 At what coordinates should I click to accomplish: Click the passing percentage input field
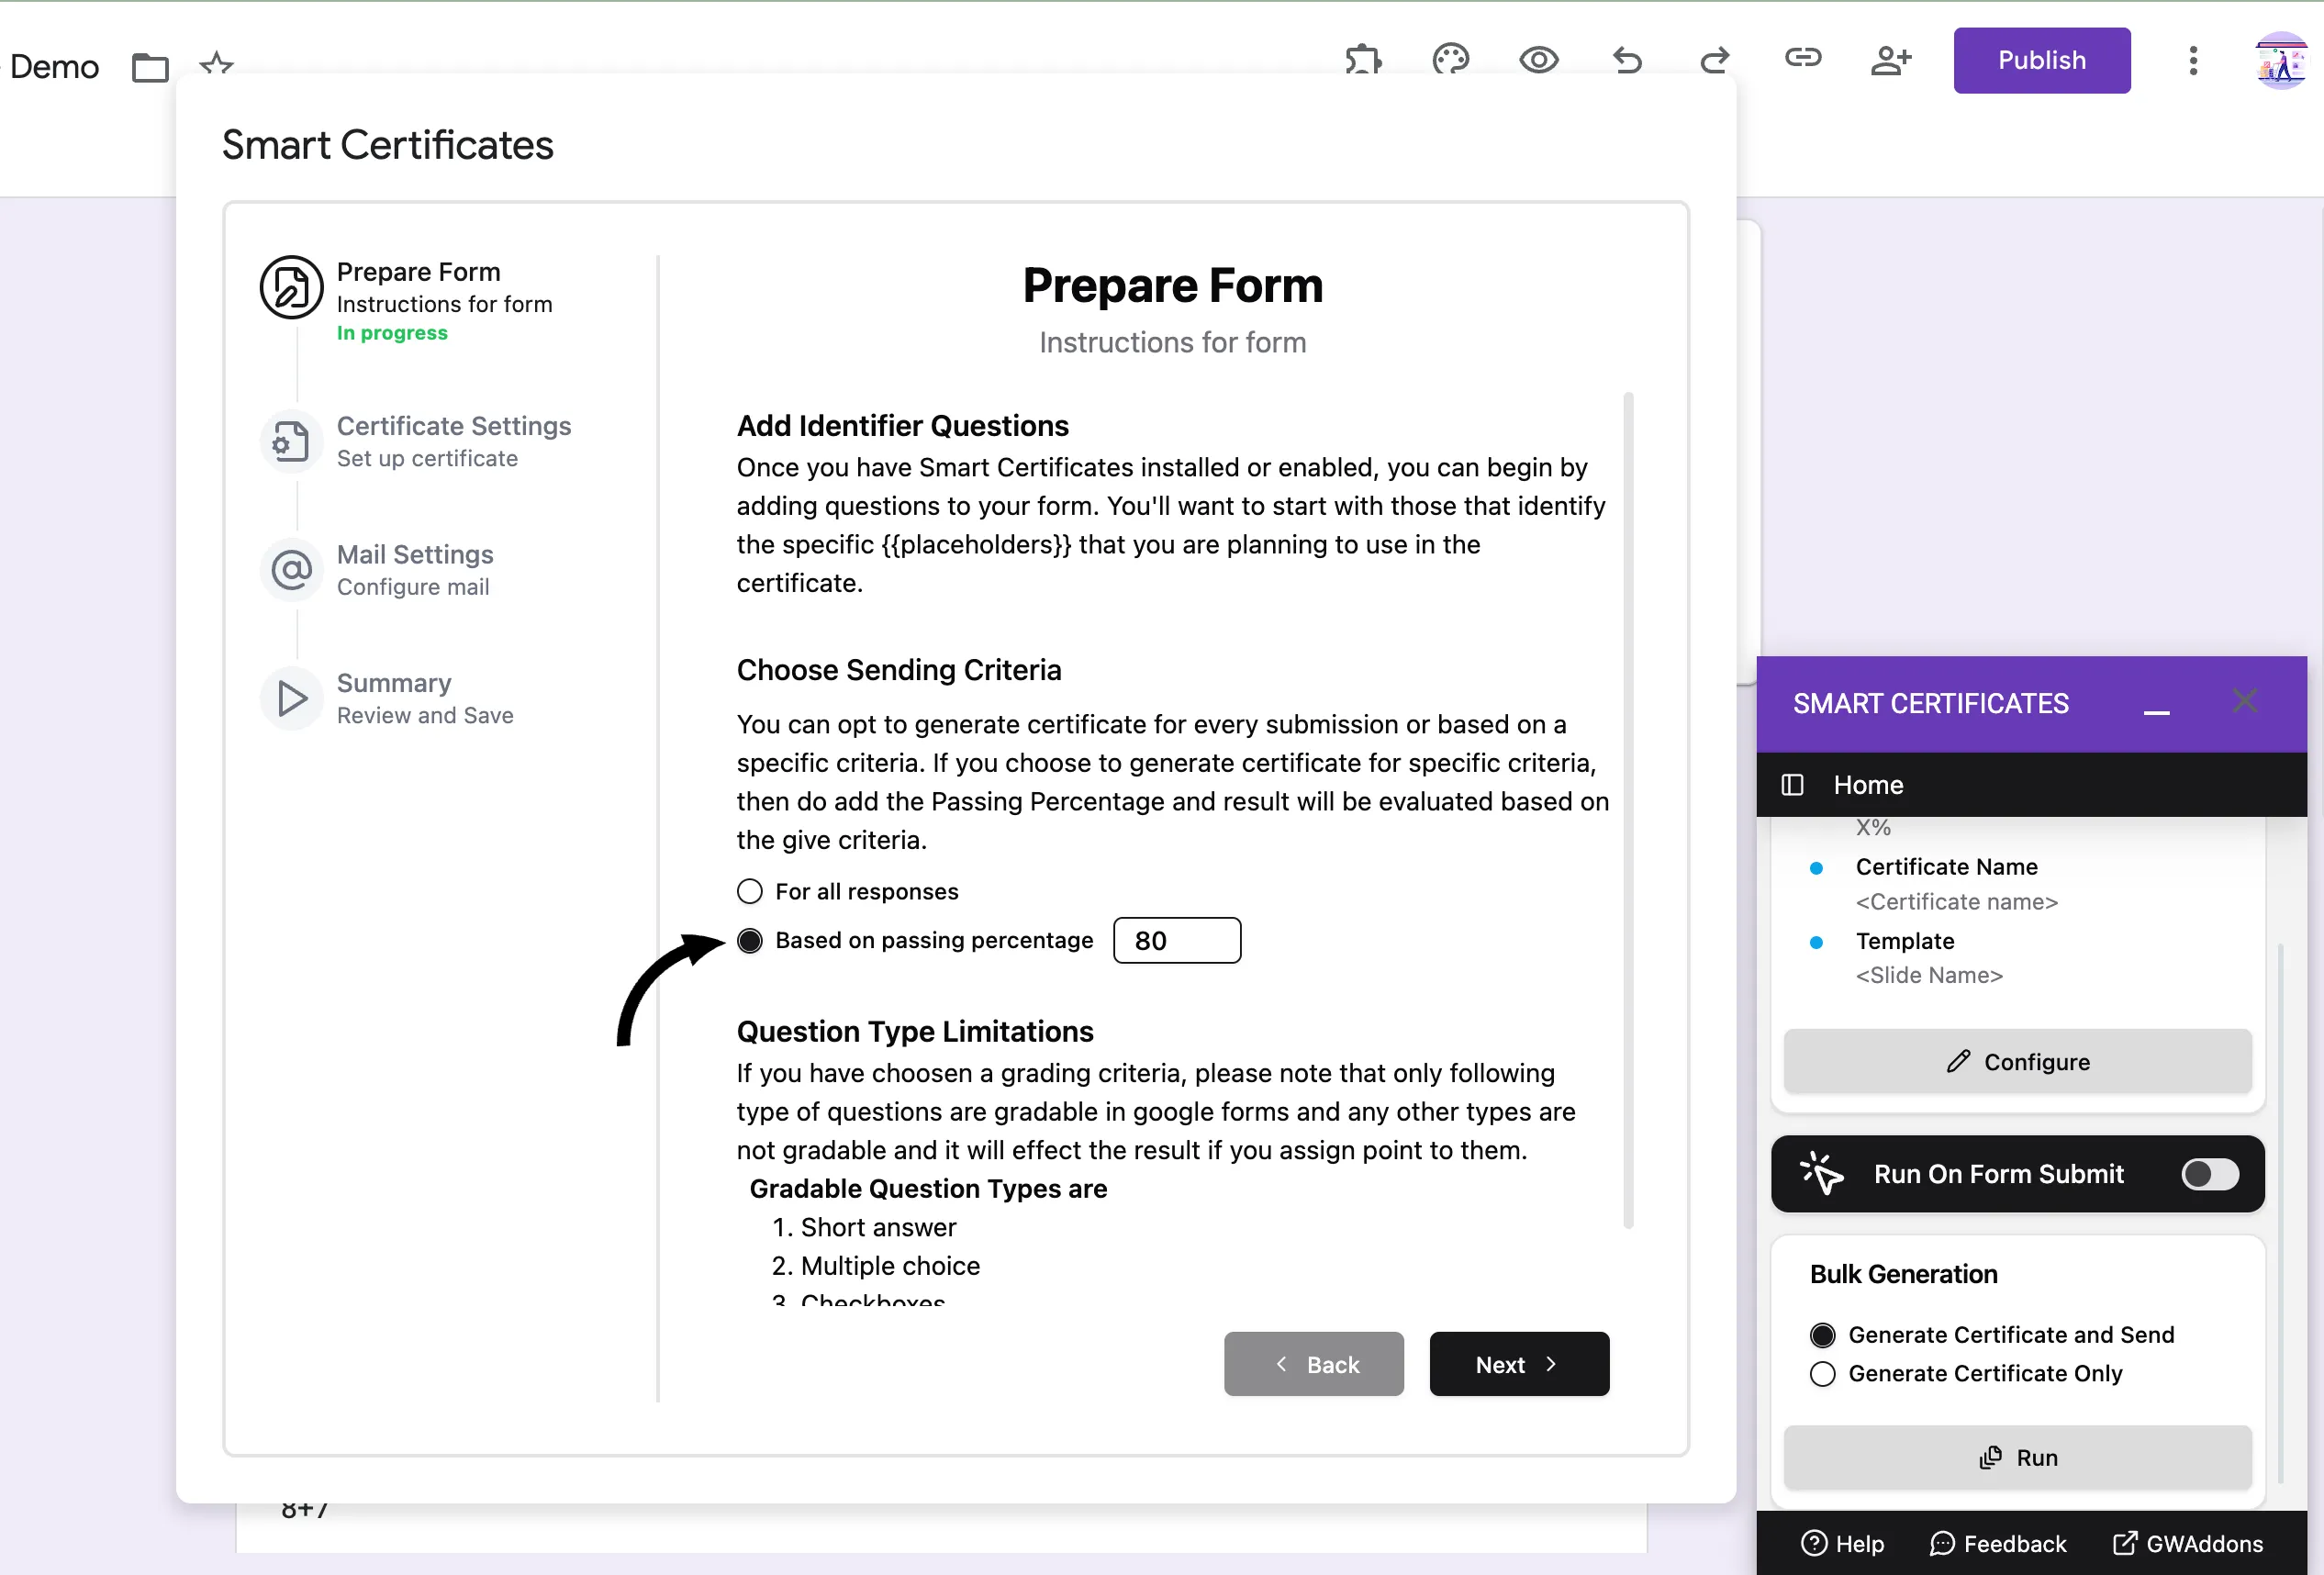(1177, 940)
